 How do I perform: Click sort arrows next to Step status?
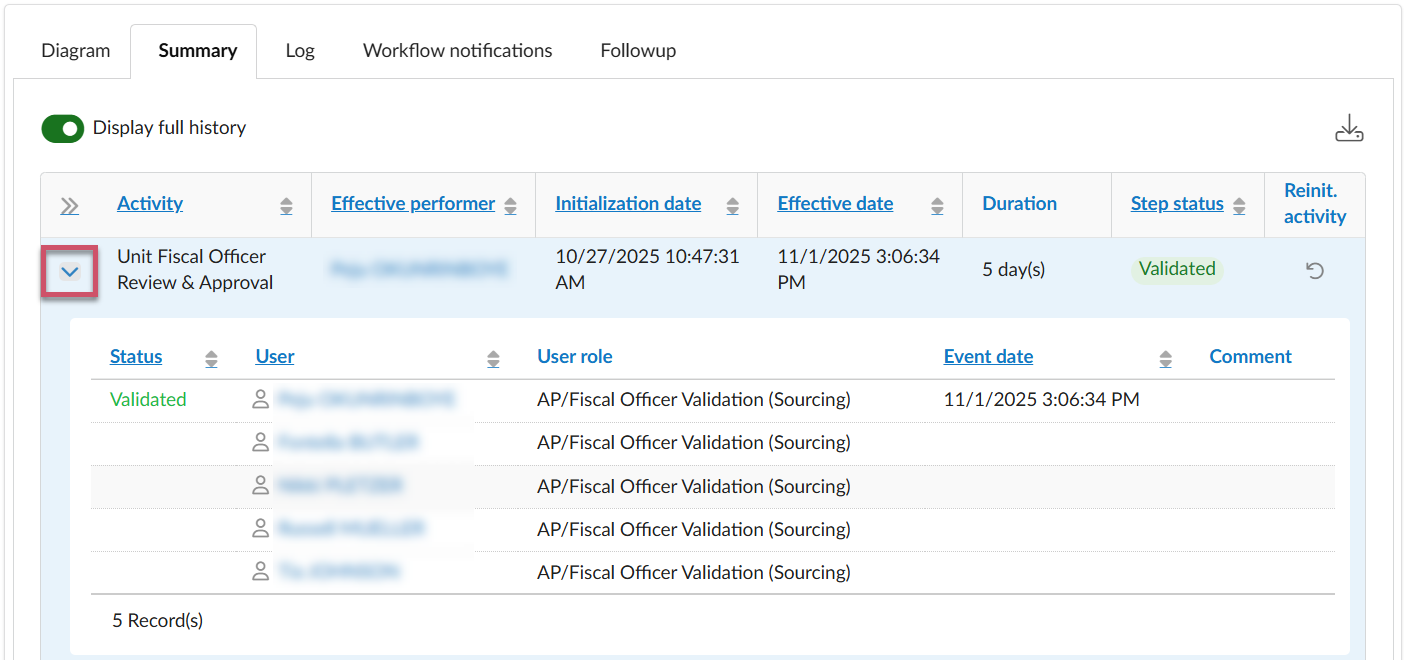click(1239, 206)
